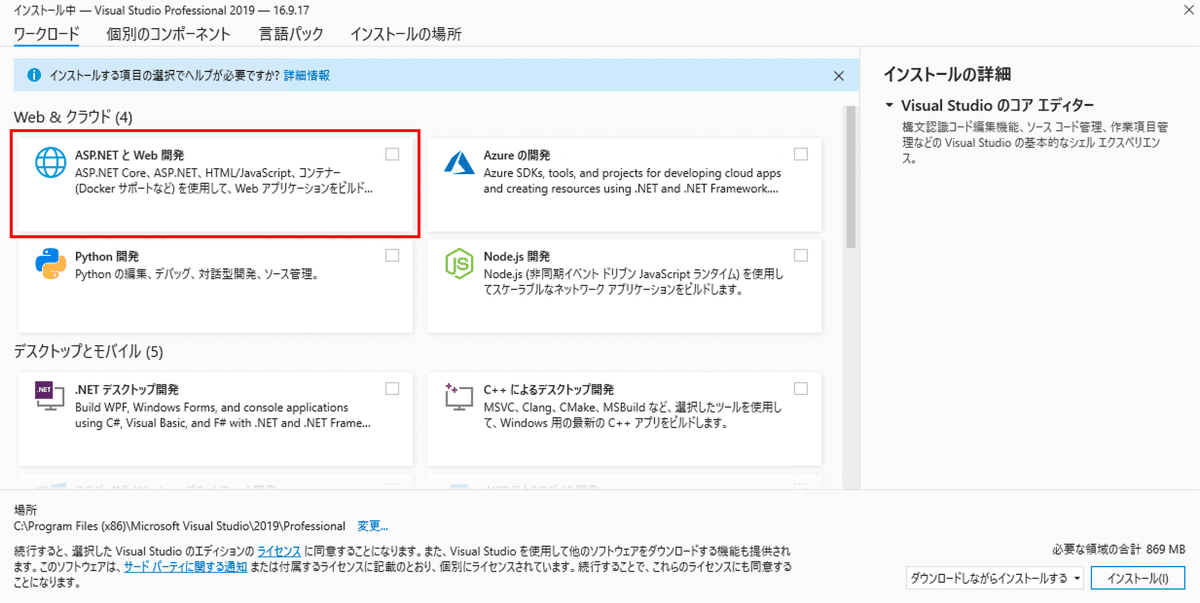Click the 変更... link next to install path
1200x603 pixels.
373,526
